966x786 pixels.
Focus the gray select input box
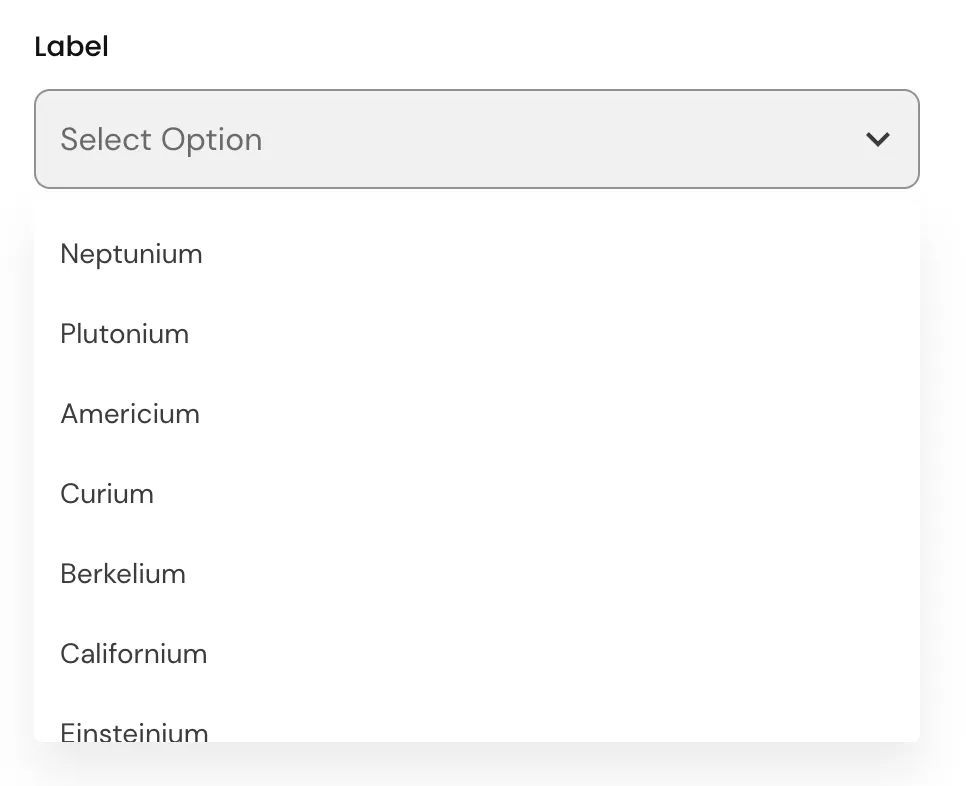coord(476,140)
